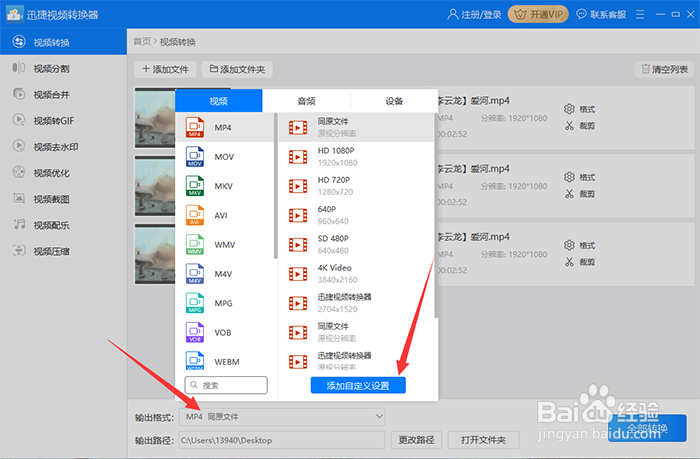Click the 开通VIP button

tap(538, 14)
